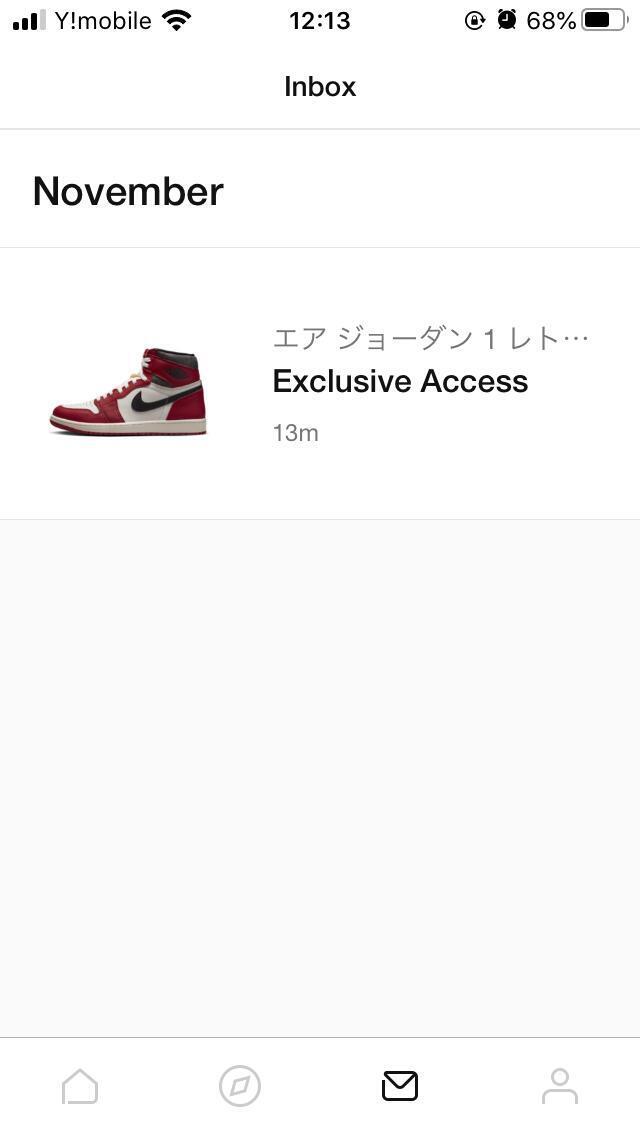Tap the 13m timestamp

click(295, 433)
